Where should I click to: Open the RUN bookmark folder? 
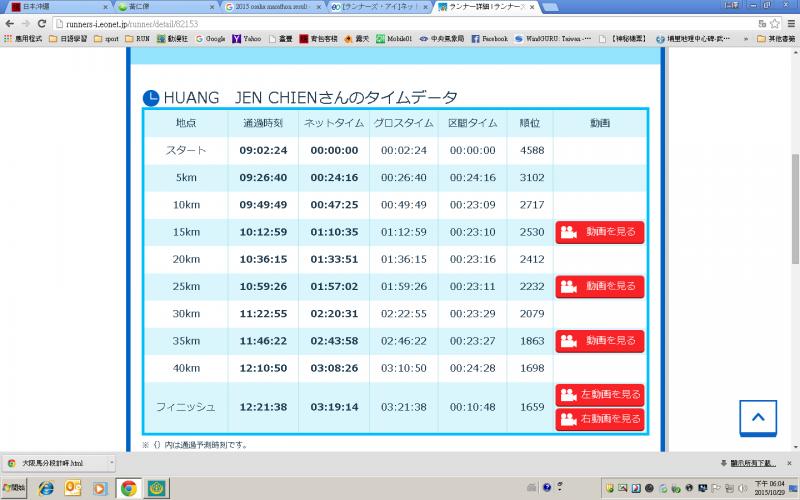coord(137,39)
